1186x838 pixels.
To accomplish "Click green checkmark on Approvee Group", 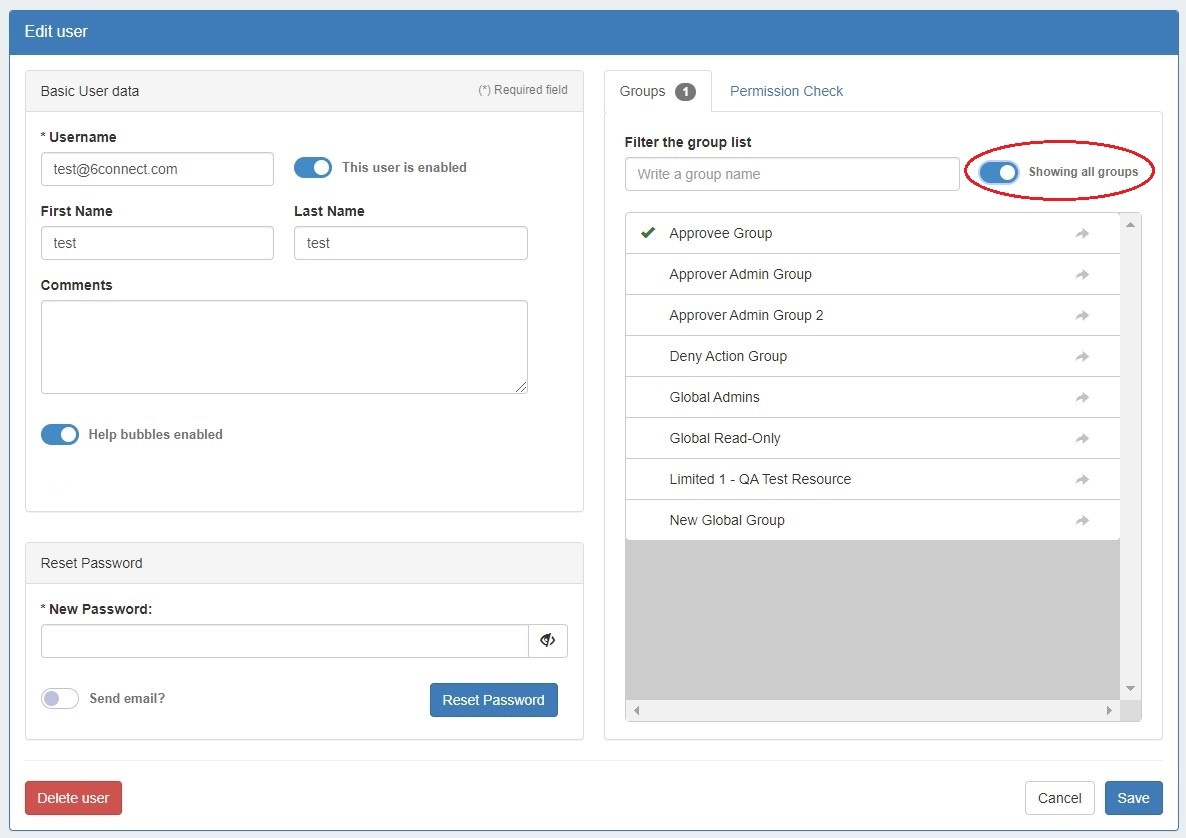I will [648, 233].
